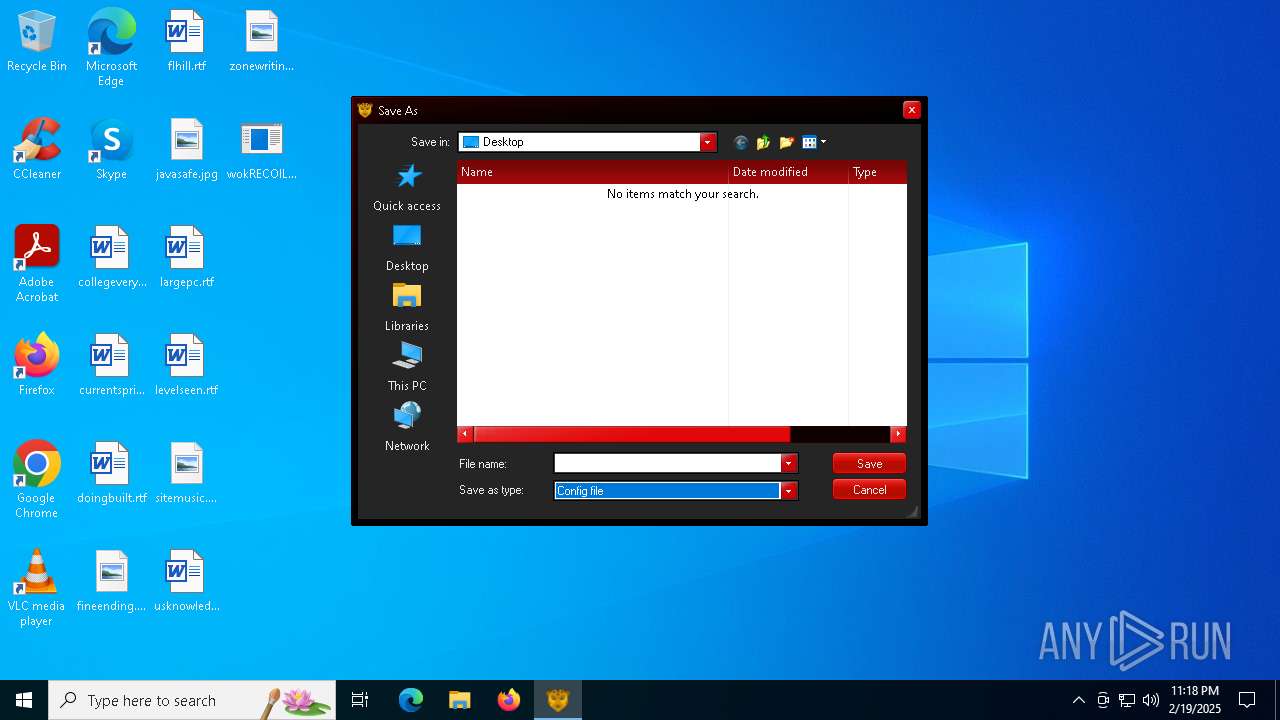The width and height of the screenshot is (1280, 720).
Task: Select the Adobe Acrobat desktop shortcut
Action: [37, 264]
